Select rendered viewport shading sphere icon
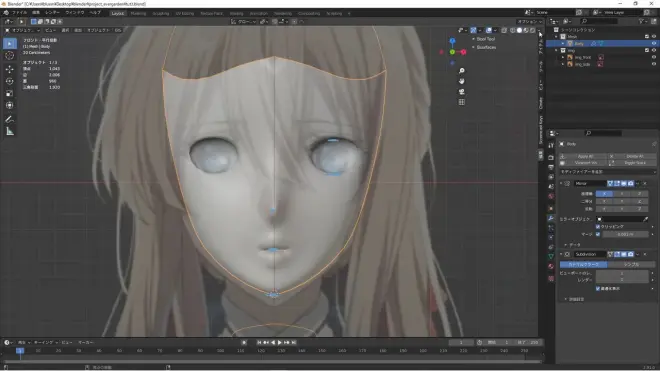This screenshot has height=371, width=660. (x=532, y=30)
